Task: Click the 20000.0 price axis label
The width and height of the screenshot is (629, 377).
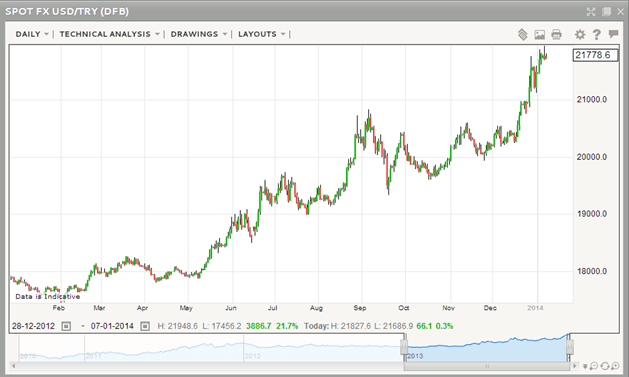Action: pyautogui.click(x=592, y=157)
